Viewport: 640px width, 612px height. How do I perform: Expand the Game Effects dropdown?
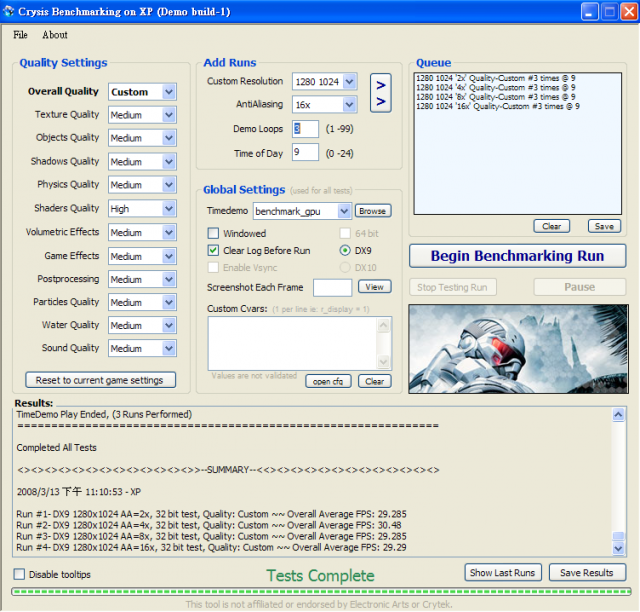[169, 256]
